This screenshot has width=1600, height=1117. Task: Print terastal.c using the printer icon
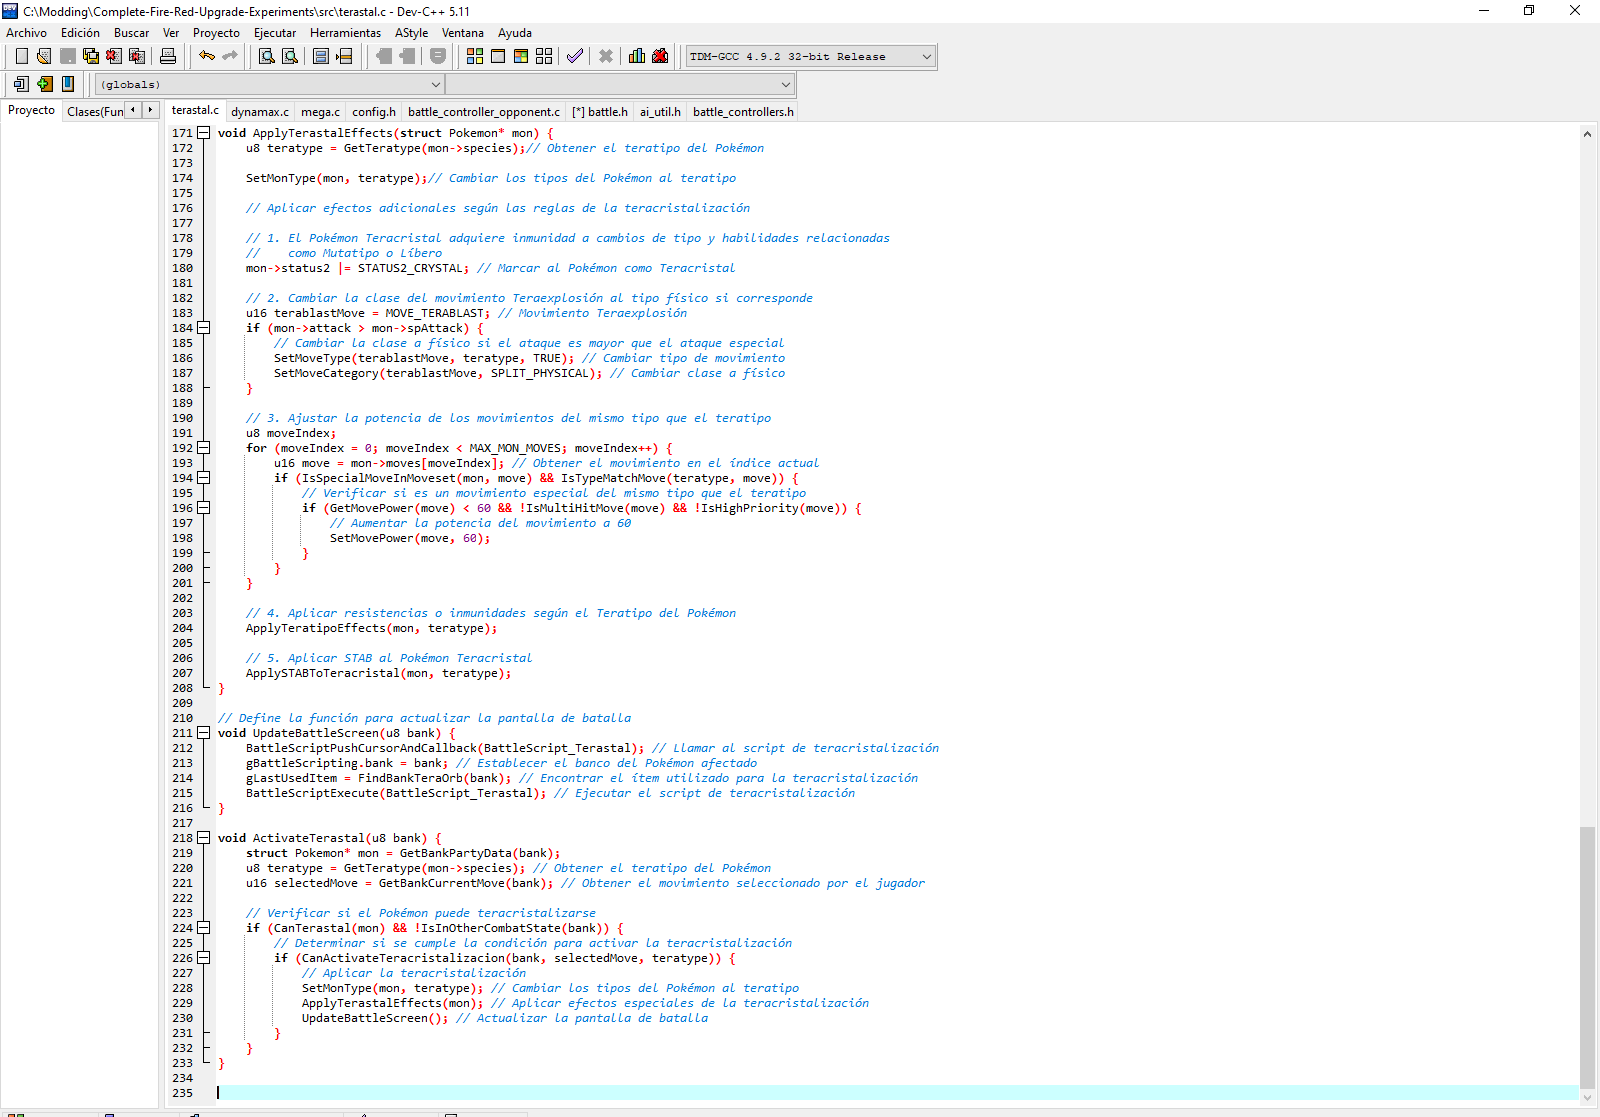click(x=168, y=56)
